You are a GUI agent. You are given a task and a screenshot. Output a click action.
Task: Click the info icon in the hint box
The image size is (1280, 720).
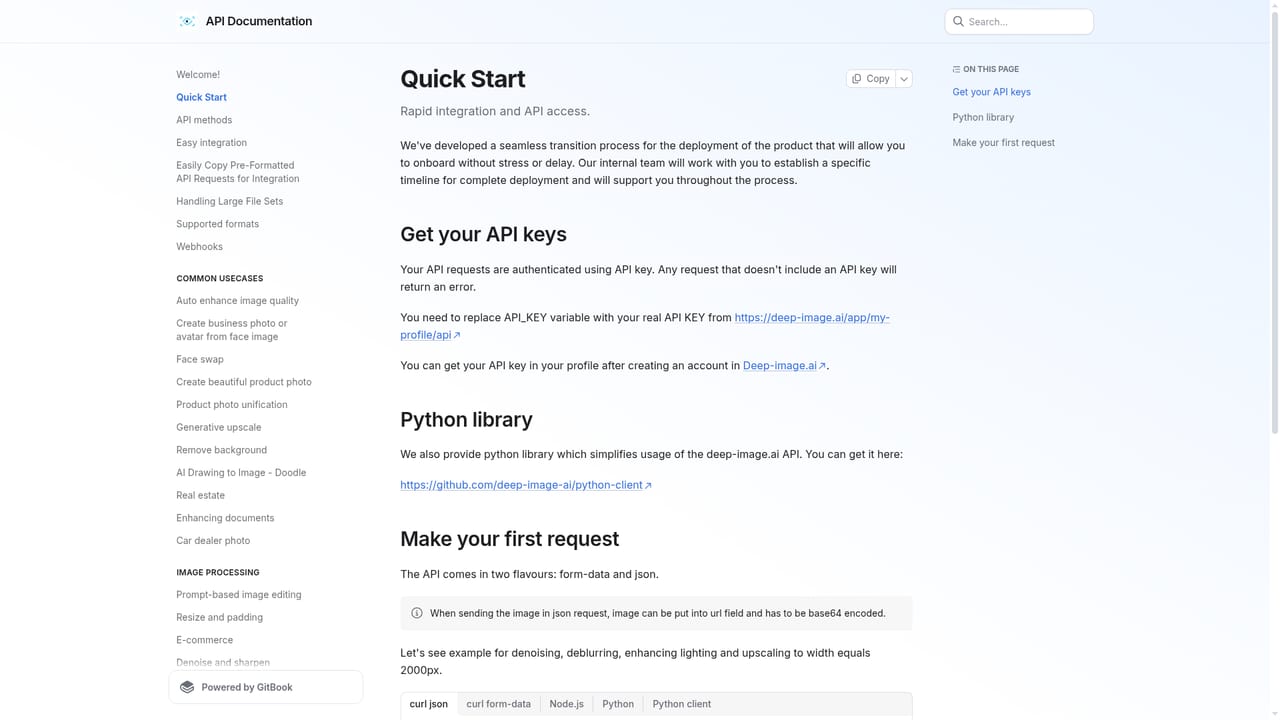pos(417,613)
